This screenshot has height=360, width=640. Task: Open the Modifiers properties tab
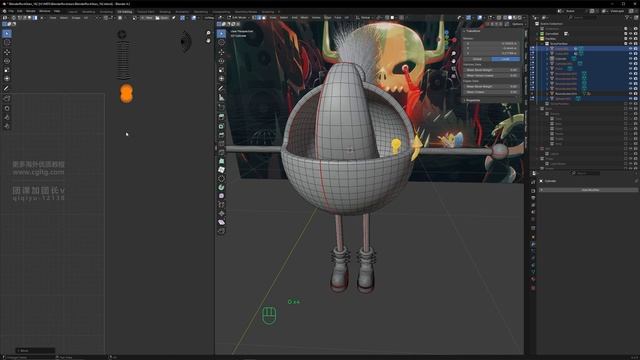coord(533,244)
